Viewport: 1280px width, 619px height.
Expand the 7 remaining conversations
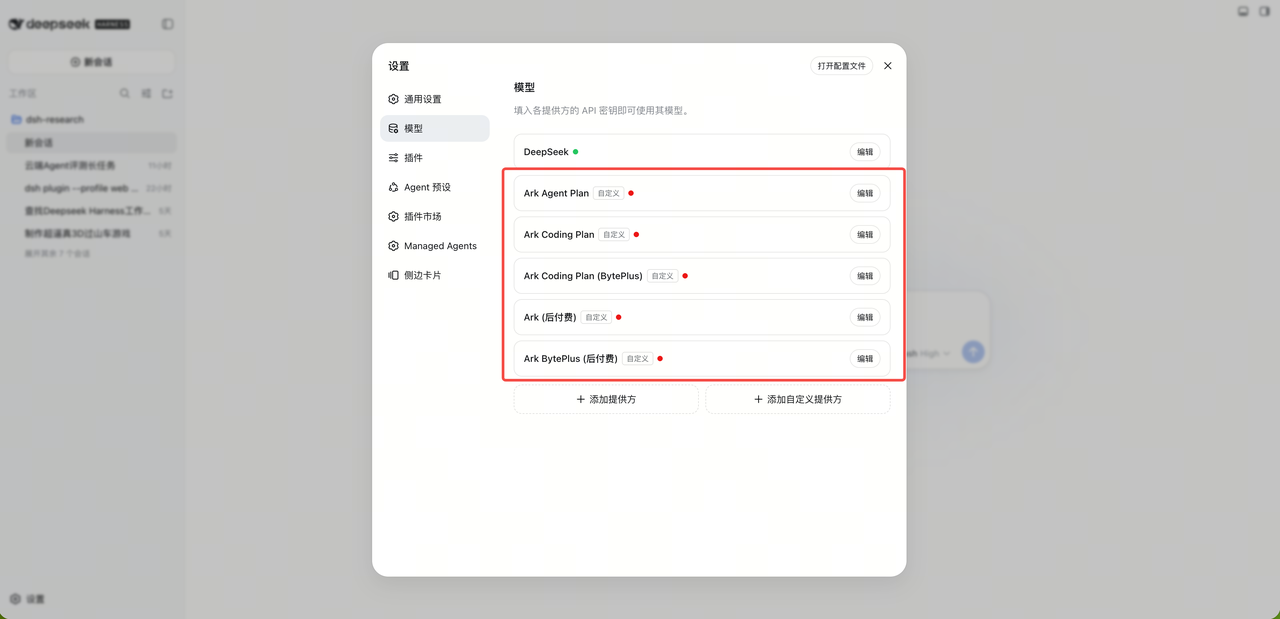coord(57,254)
